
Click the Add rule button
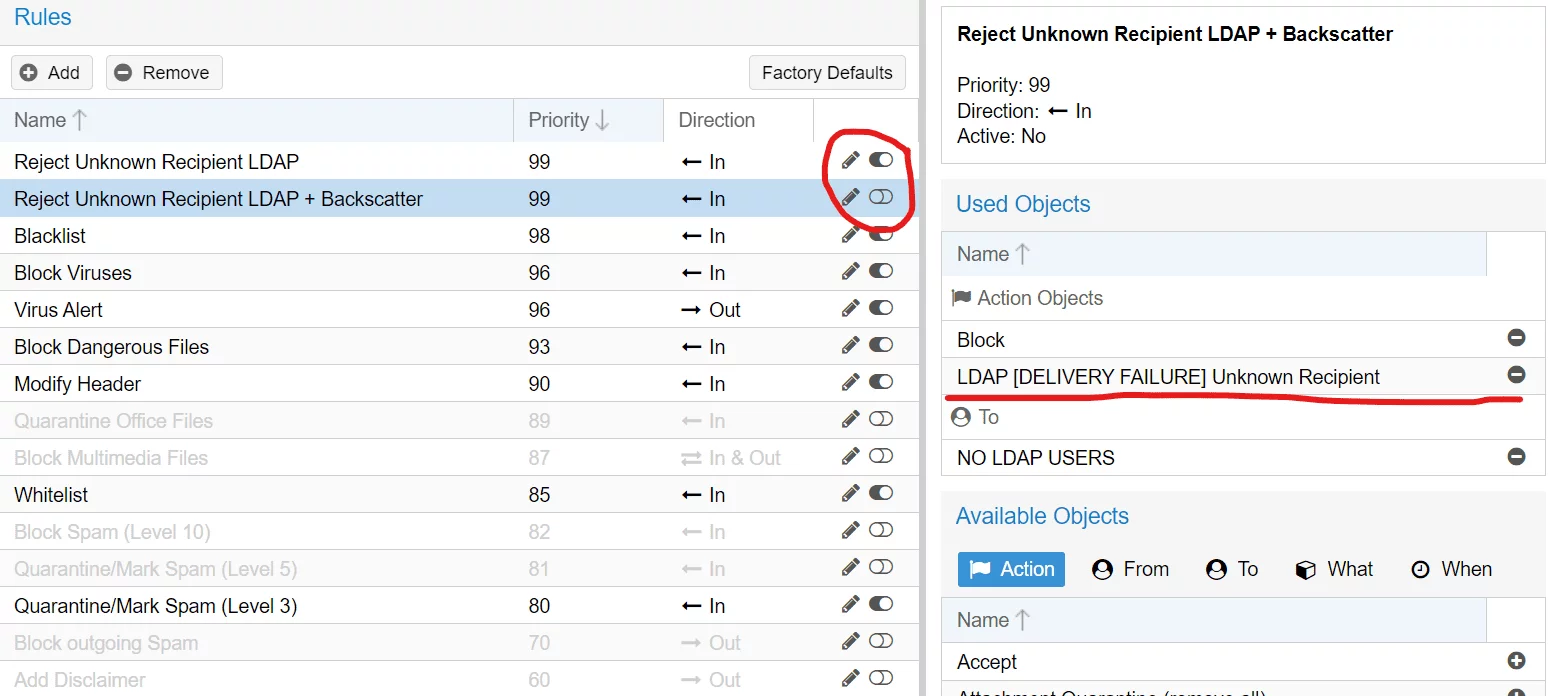pos(51,73)
